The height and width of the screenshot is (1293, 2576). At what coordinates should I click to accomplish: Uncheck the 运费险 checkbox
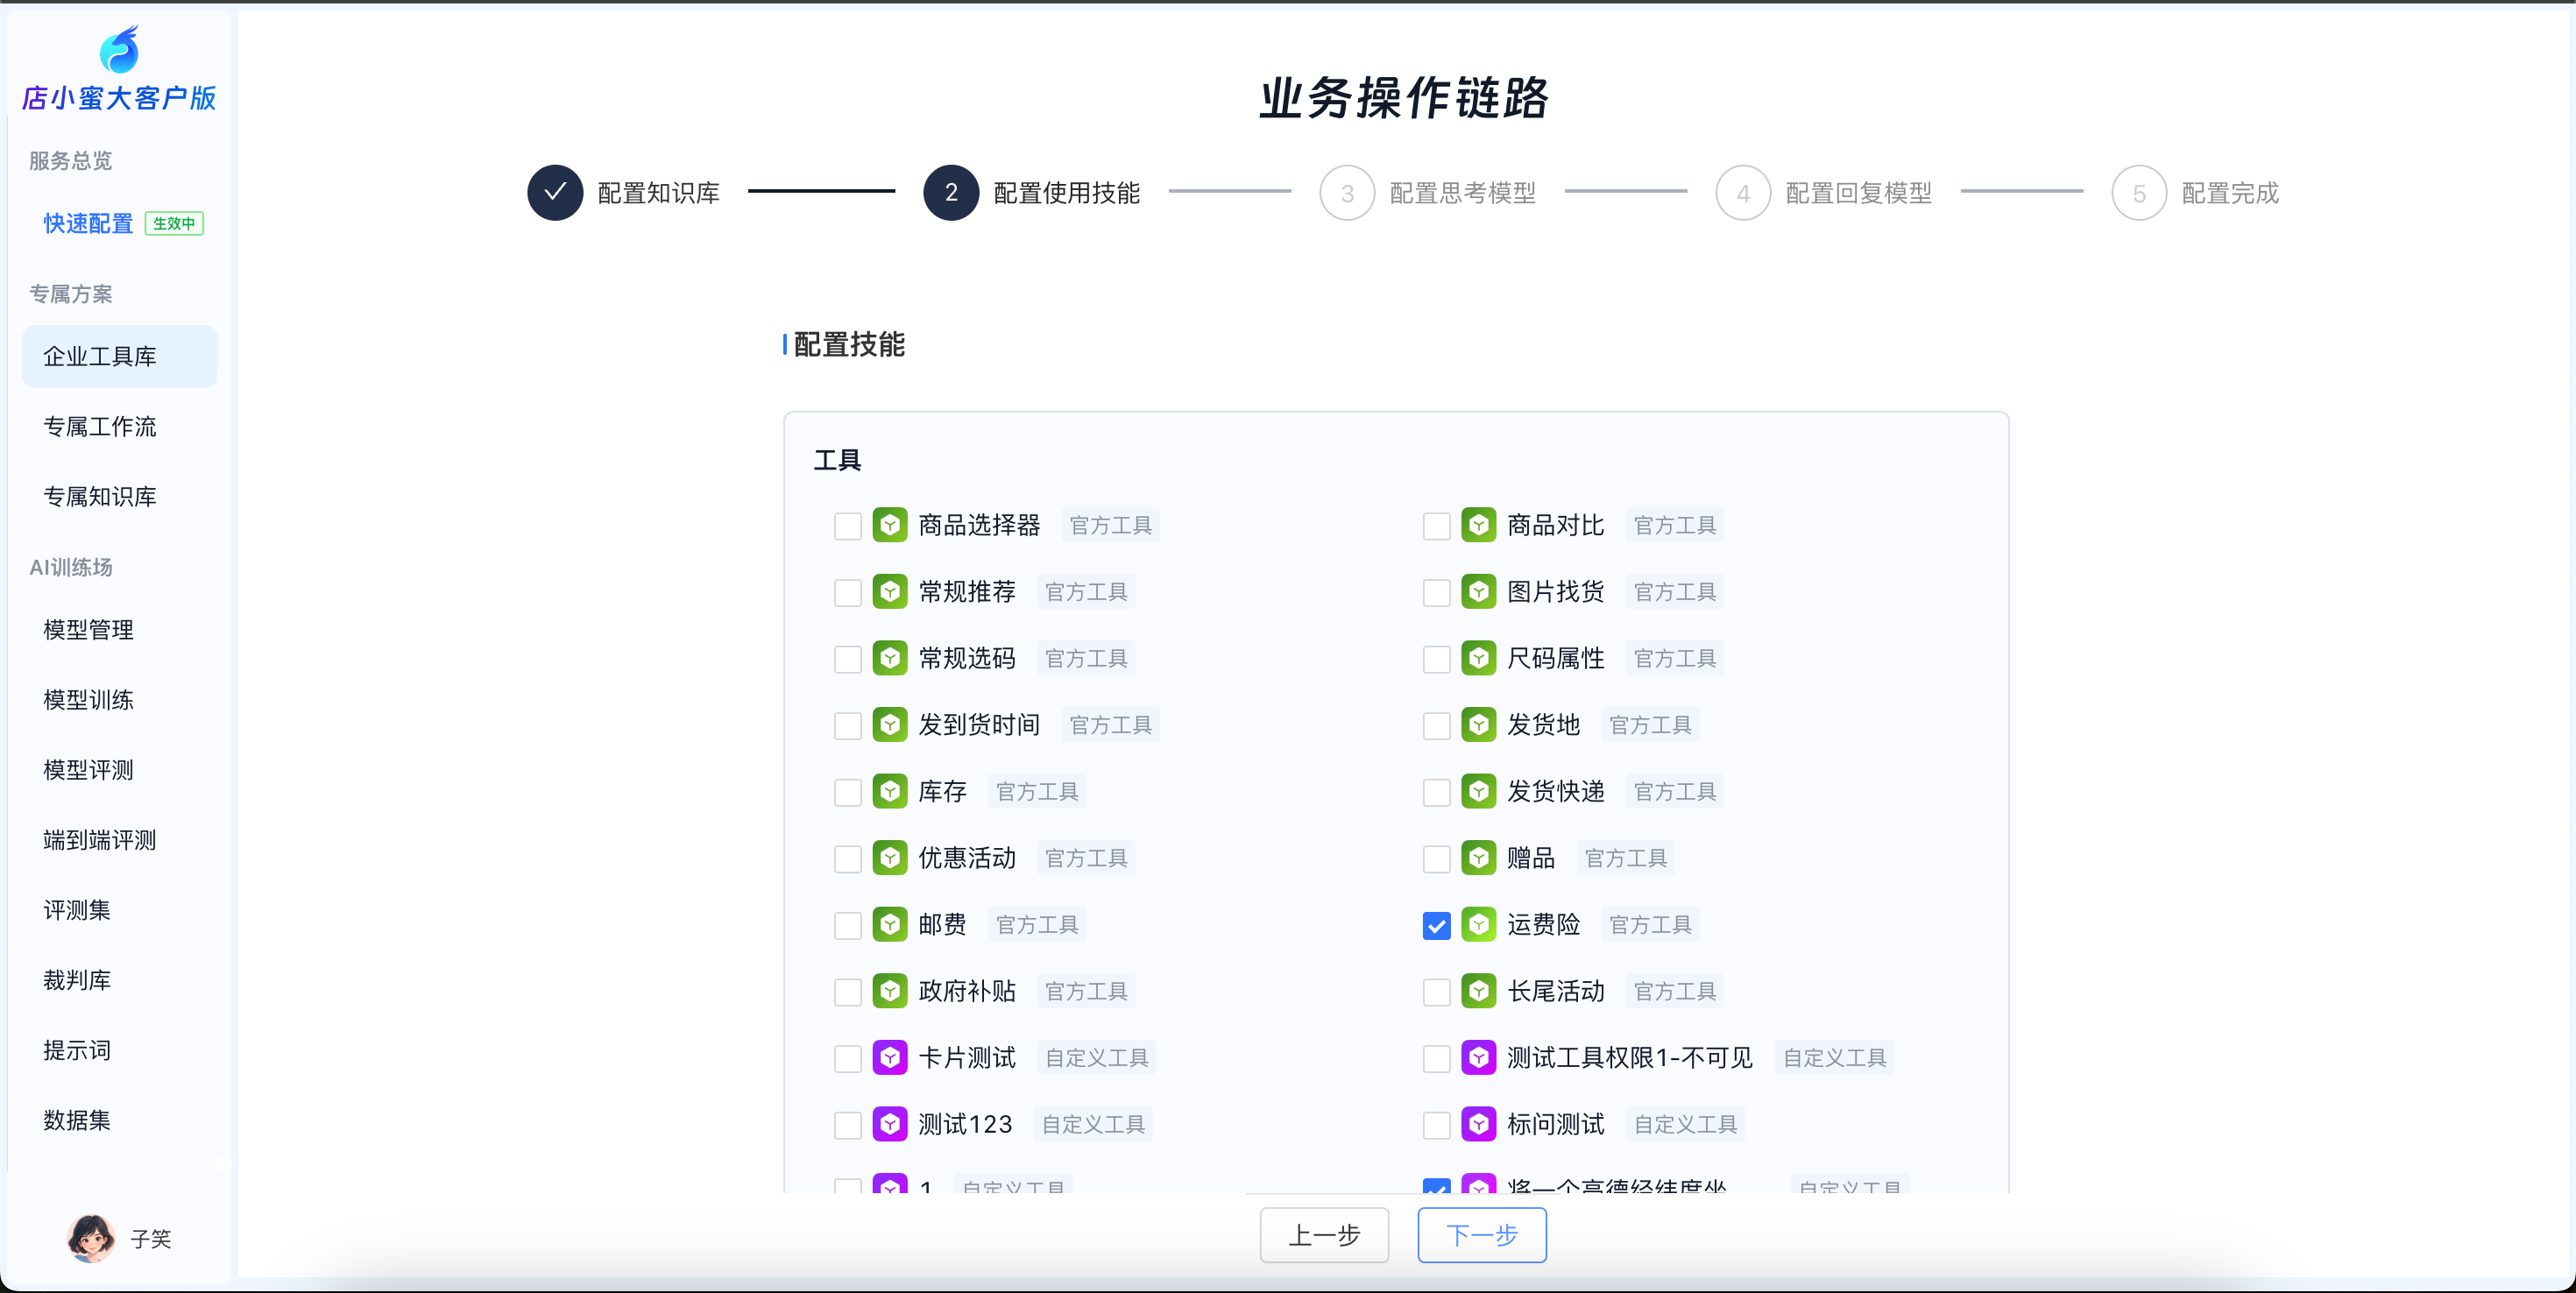click(x=1436, y=926)
